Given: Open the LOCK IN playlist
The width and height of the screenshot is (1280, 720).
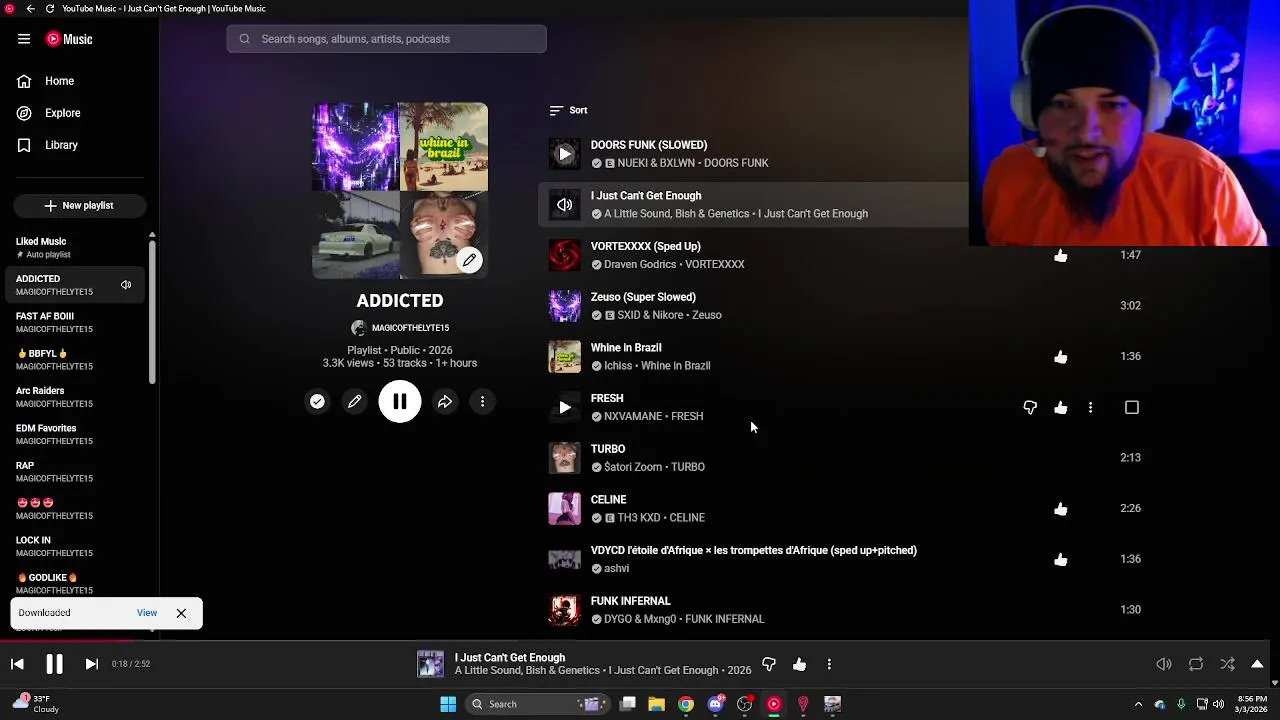Looking at the screenshot, I should click(75, 546).
